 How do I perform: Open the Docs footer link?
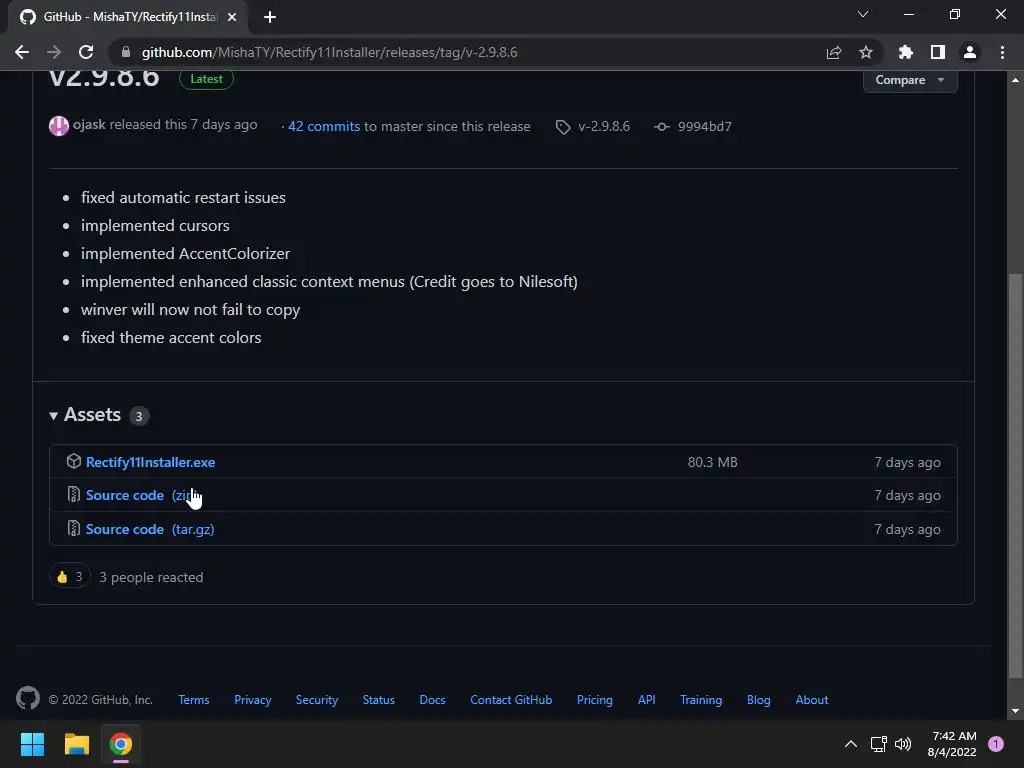click(432, 700)
